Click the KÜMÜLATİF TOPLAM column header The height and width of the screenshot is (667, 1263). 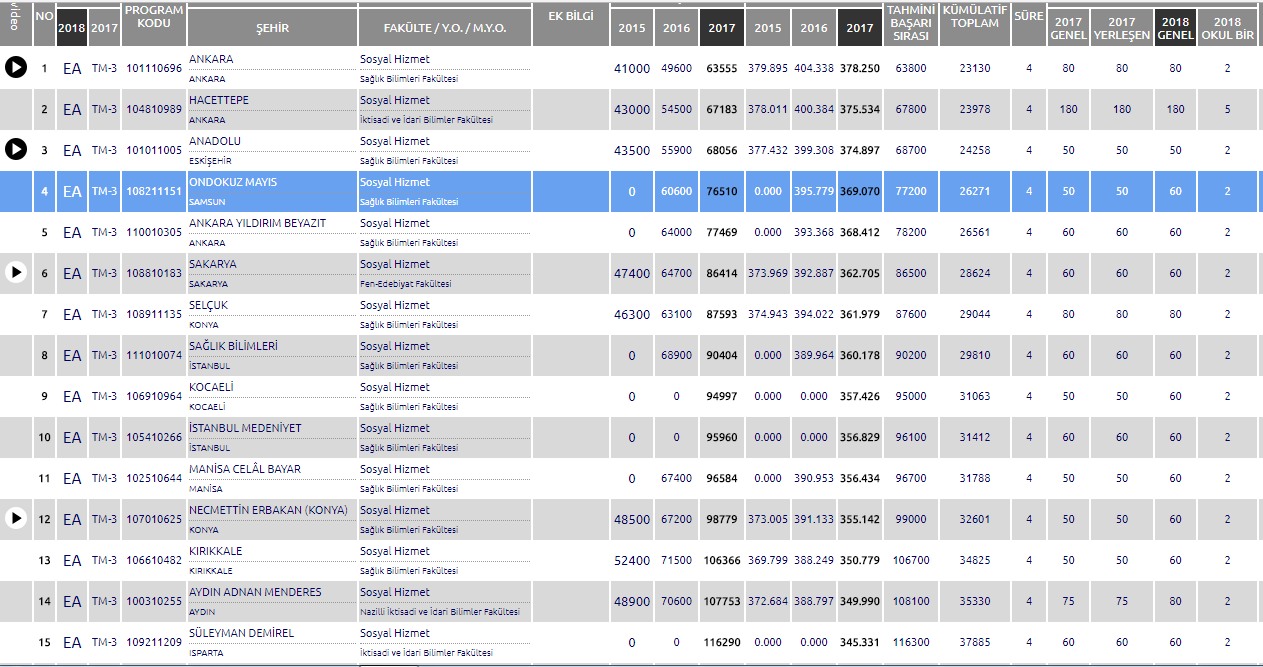coord(976,17)
